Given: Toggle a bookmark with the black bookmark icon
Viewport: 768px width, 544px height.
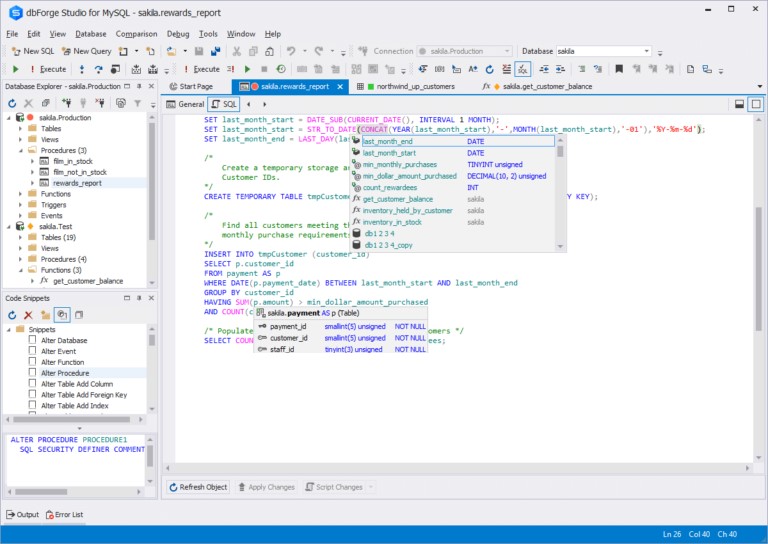Looking at the screenshot, I should [x=619, y=69].
